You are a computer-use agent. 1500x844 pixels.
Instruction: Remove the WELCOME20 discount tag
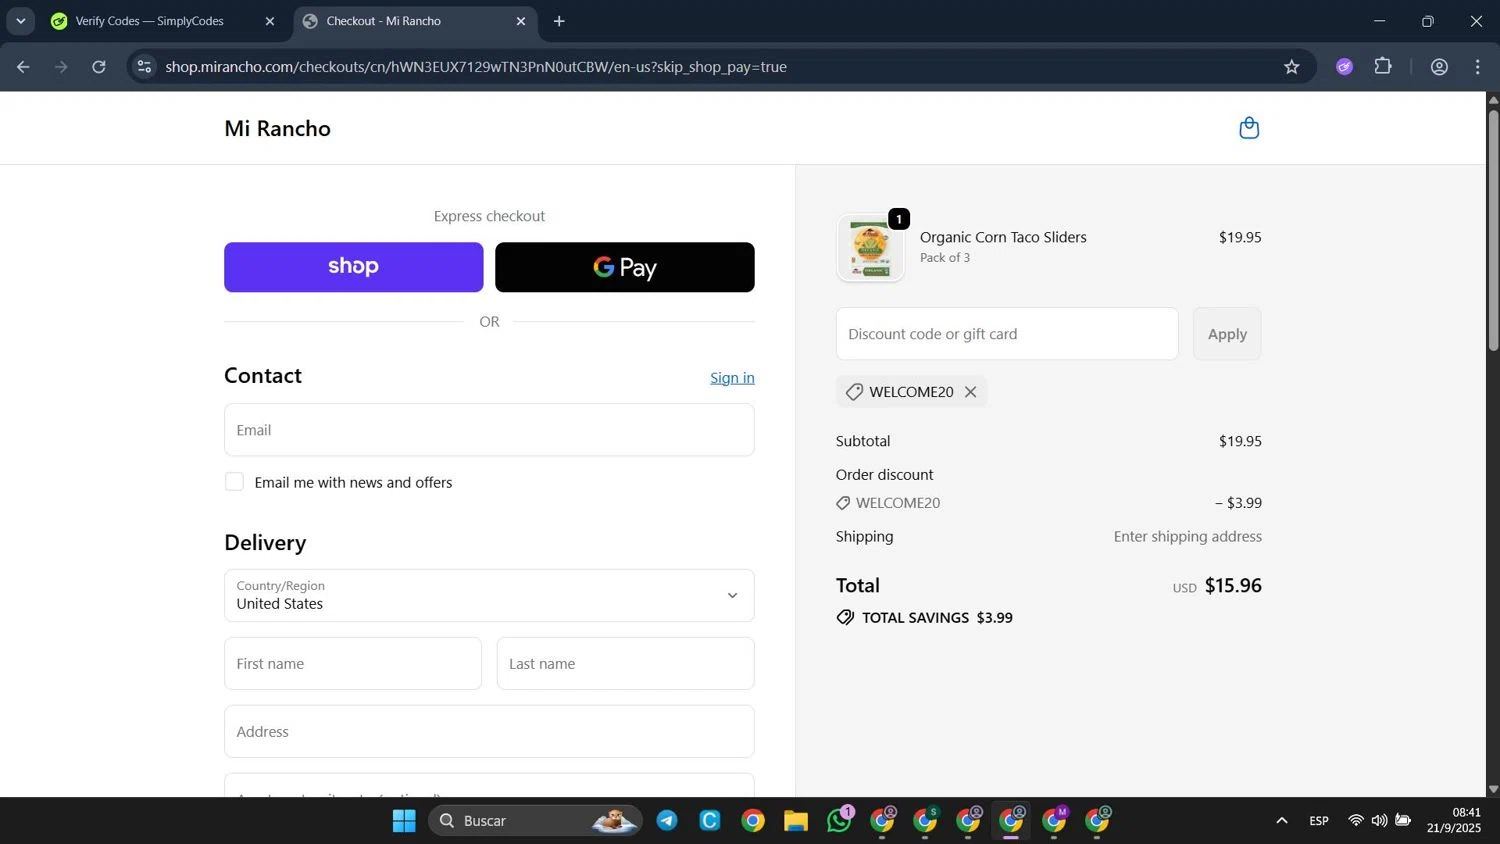tap(970, 392)
